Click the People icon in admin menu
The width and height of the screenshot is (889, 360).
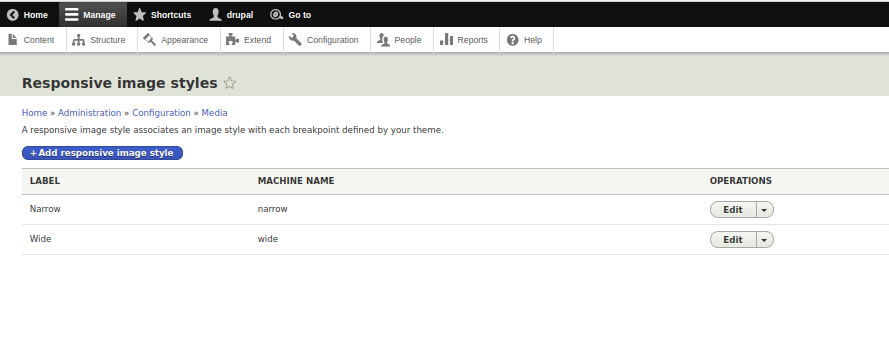point(383,40)
